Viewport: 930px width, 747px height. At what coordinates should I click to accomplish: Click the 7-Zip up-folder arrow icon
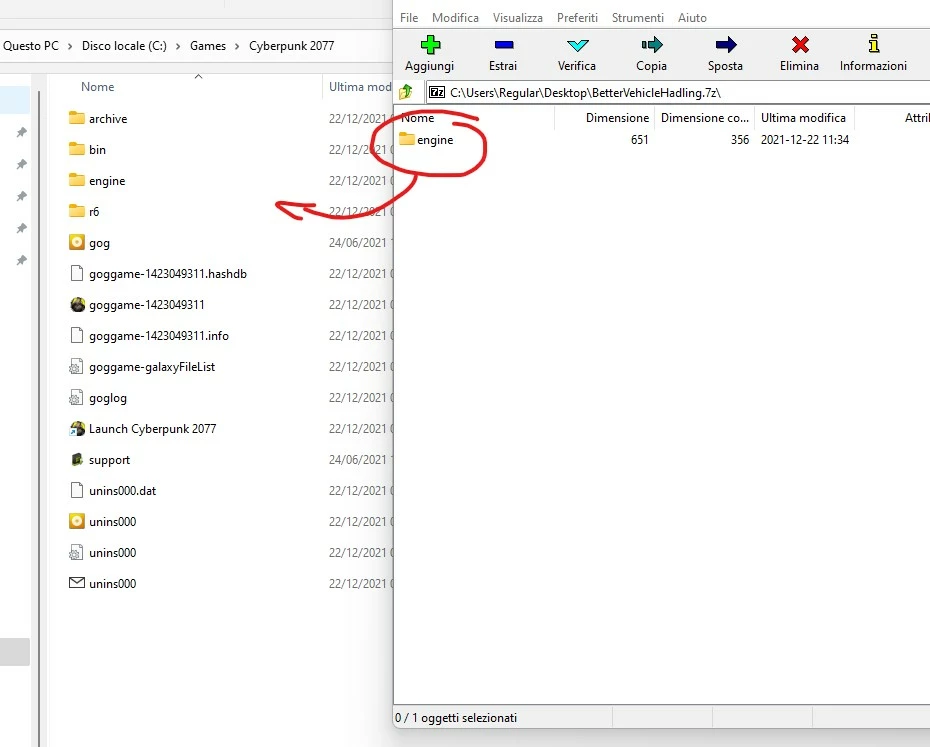406,92
